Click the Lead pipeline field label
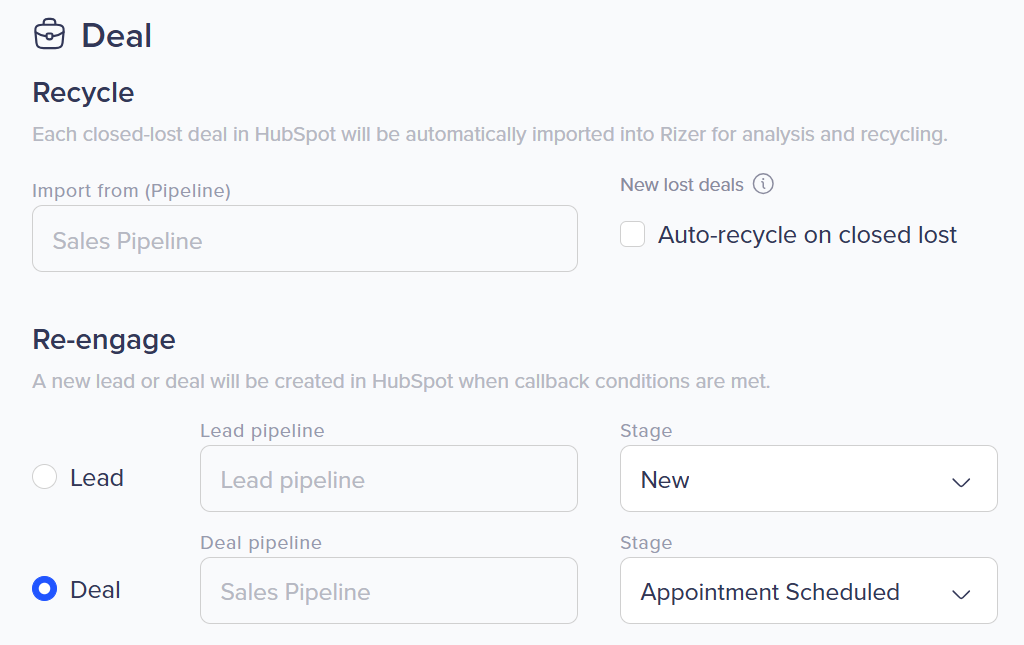Image resolution: width=1024 pixels, height=645 pixels. [x=262, y=431]
